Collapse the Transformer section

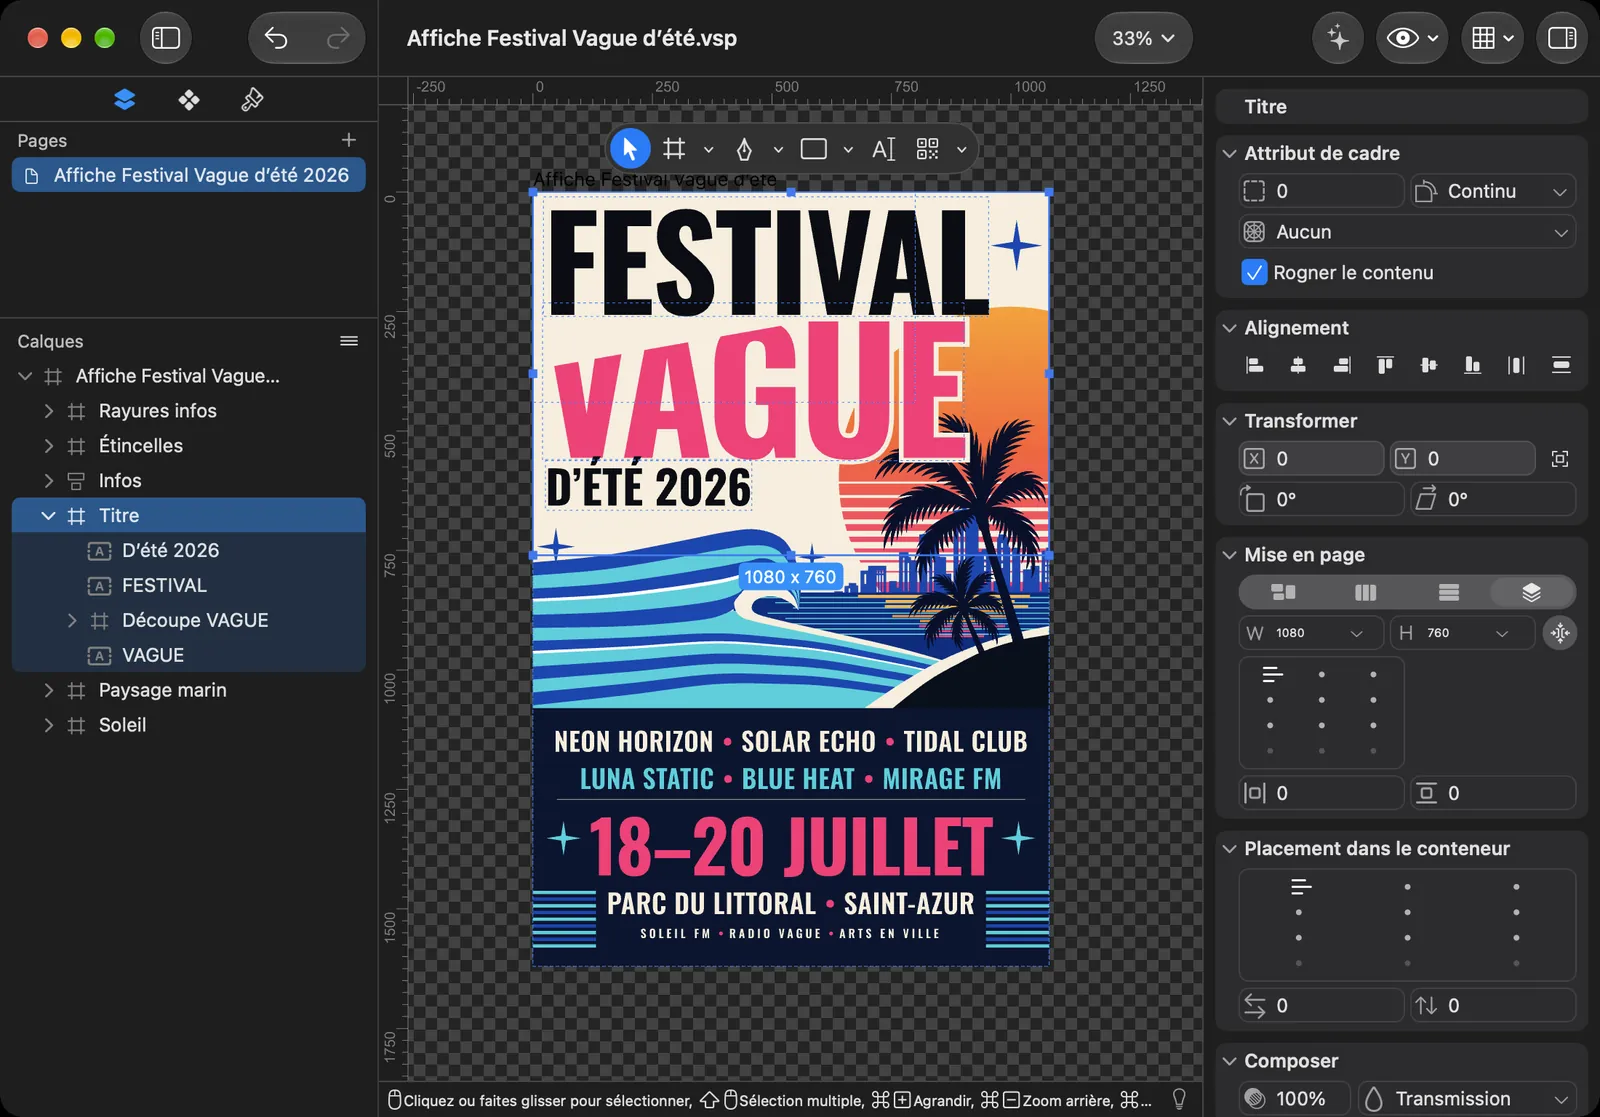click(1230, 421)
